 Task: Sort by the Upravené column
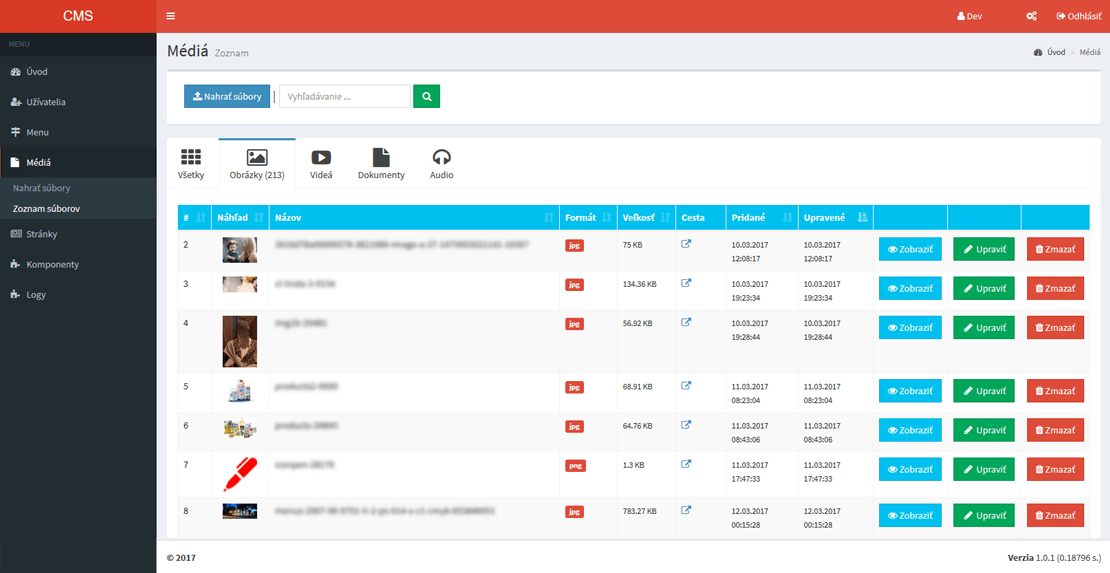coord(835,217)
